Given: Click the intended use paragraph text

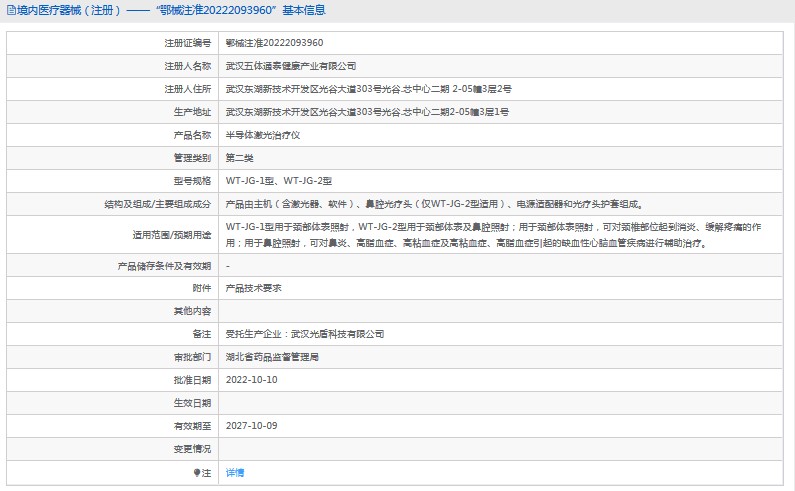Looking at the screenshot, I should click(x=493, y=235).
